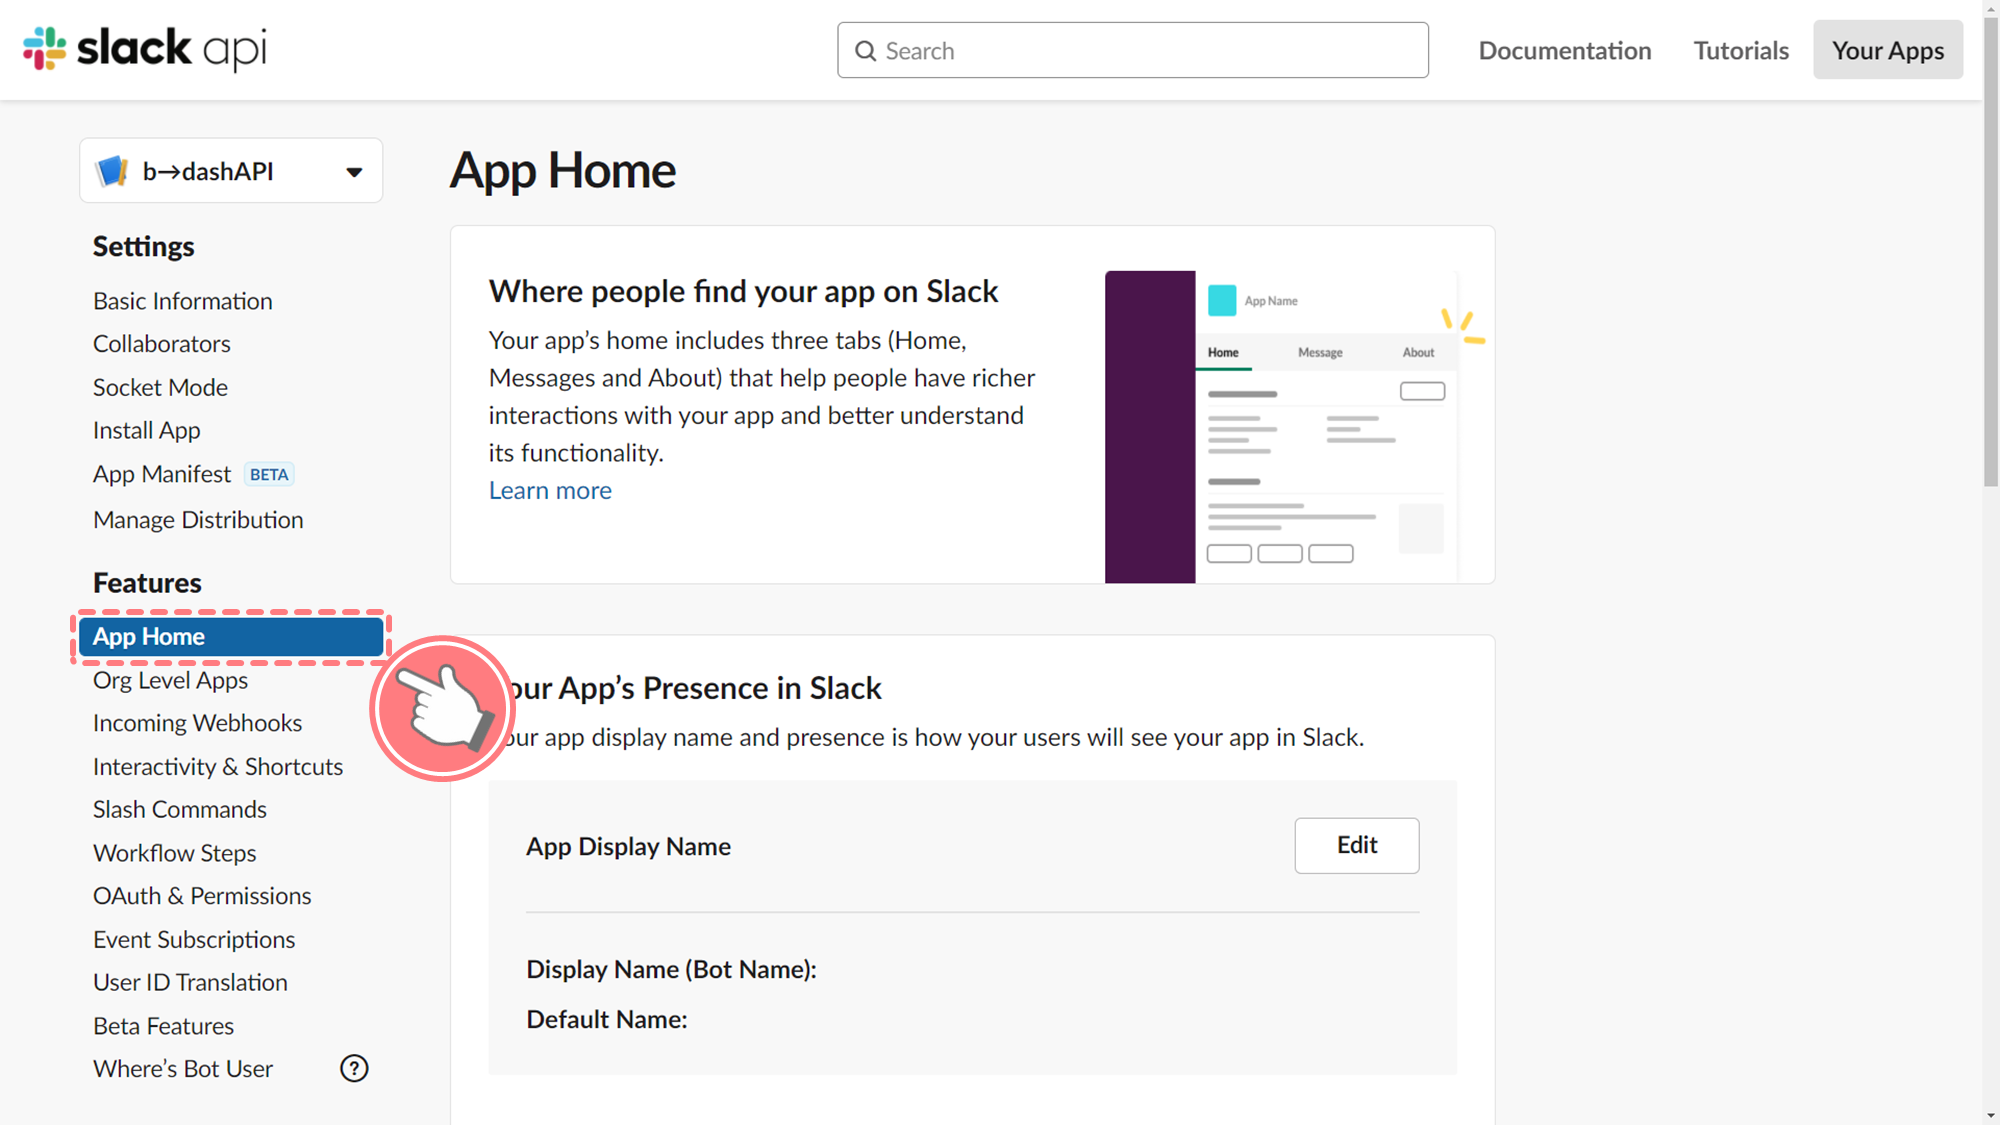The image size is (2000, 1125).
Task: Open Socket Mode settings
Action: [x=160, y=387]
